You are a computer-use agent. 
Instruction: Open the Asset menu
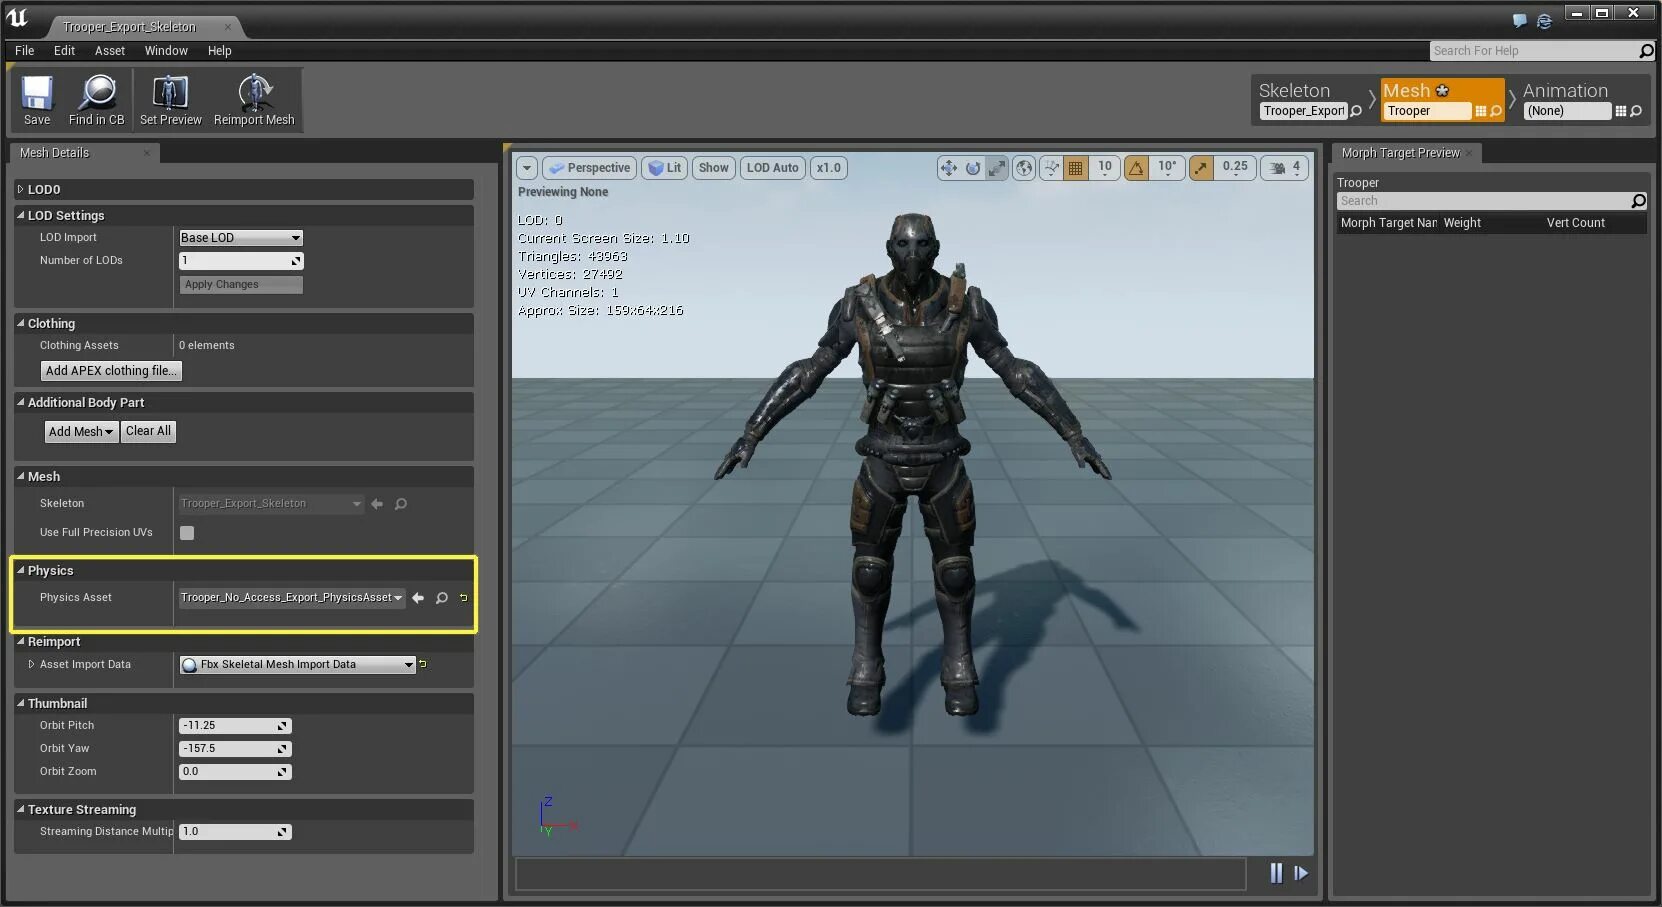pos(110,51)
